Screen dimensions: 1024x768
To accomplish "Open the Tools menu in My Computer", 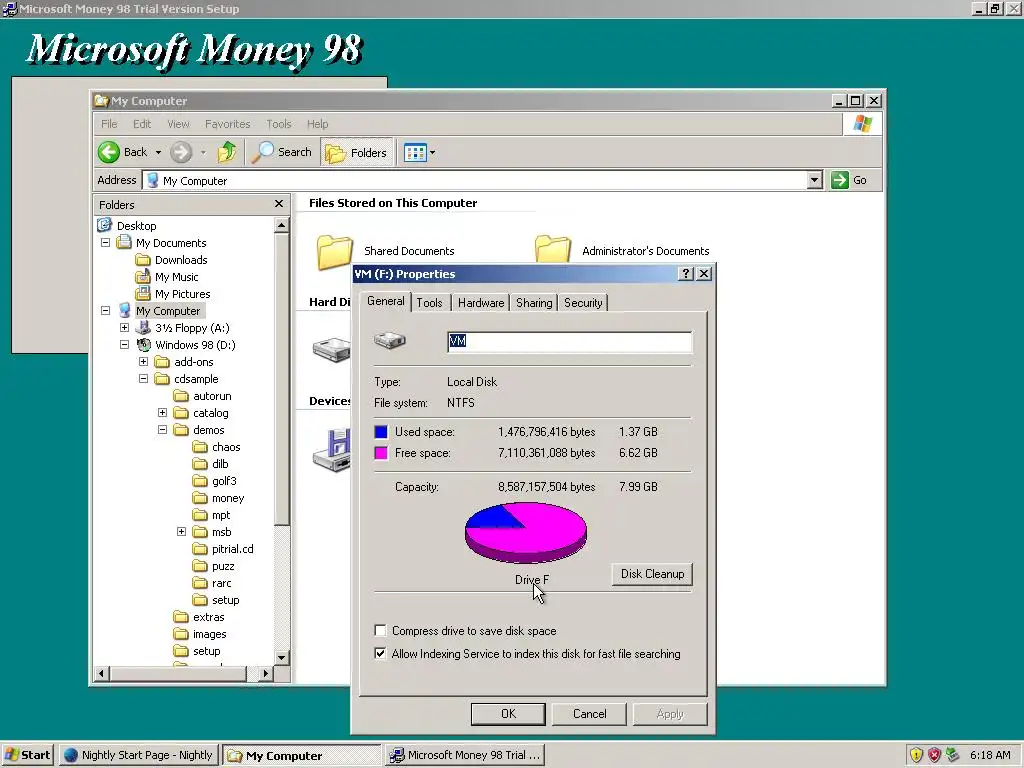I will point(279,124).
